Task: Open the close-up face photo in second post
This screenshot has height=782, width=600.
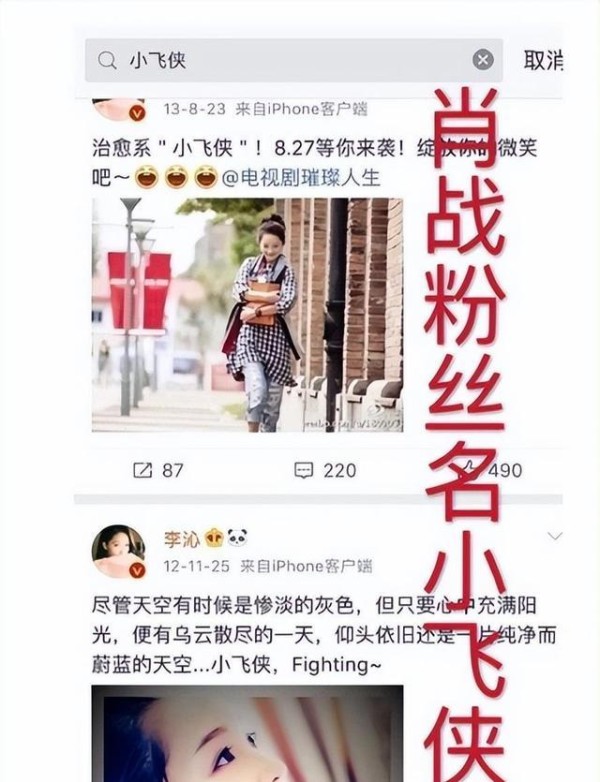Action: (247, 733)
